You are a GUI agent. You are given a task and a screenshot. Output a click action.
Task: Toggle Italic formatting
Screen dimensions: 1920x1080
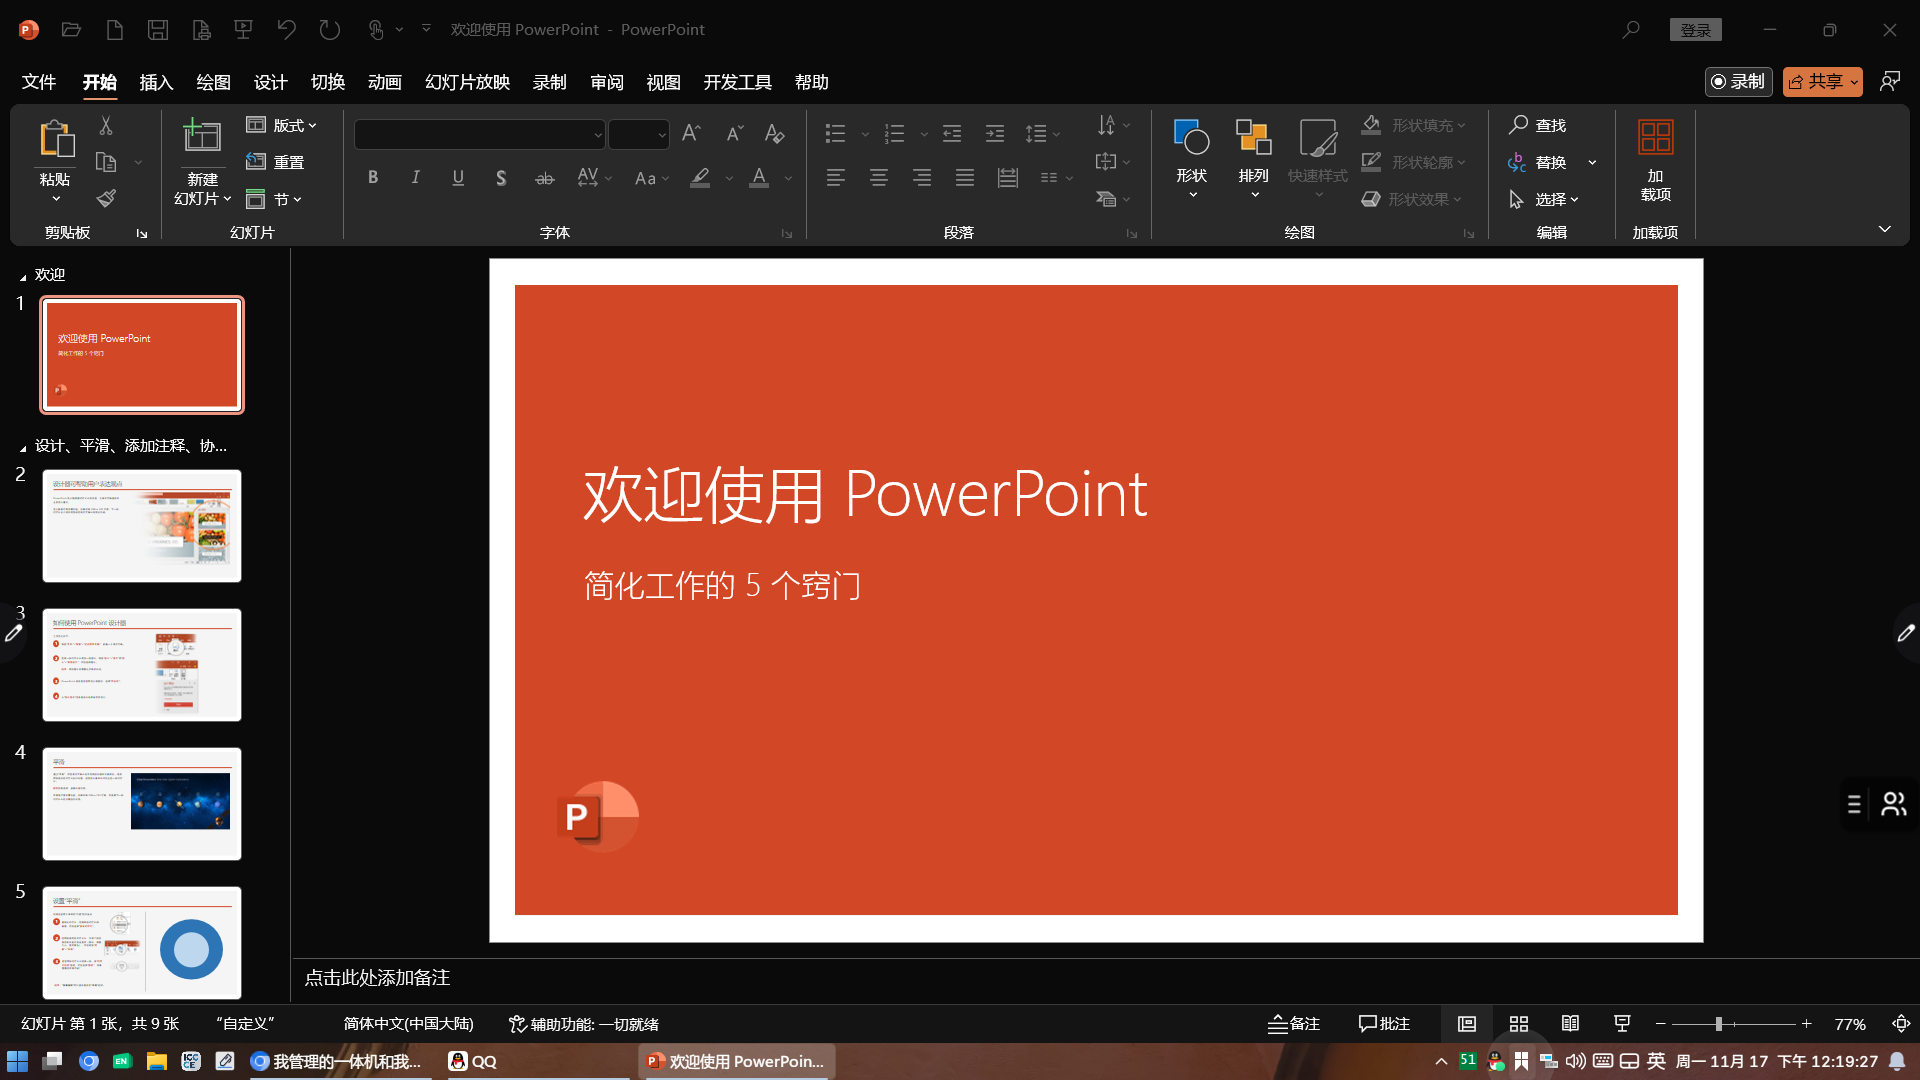pos(415,178)
